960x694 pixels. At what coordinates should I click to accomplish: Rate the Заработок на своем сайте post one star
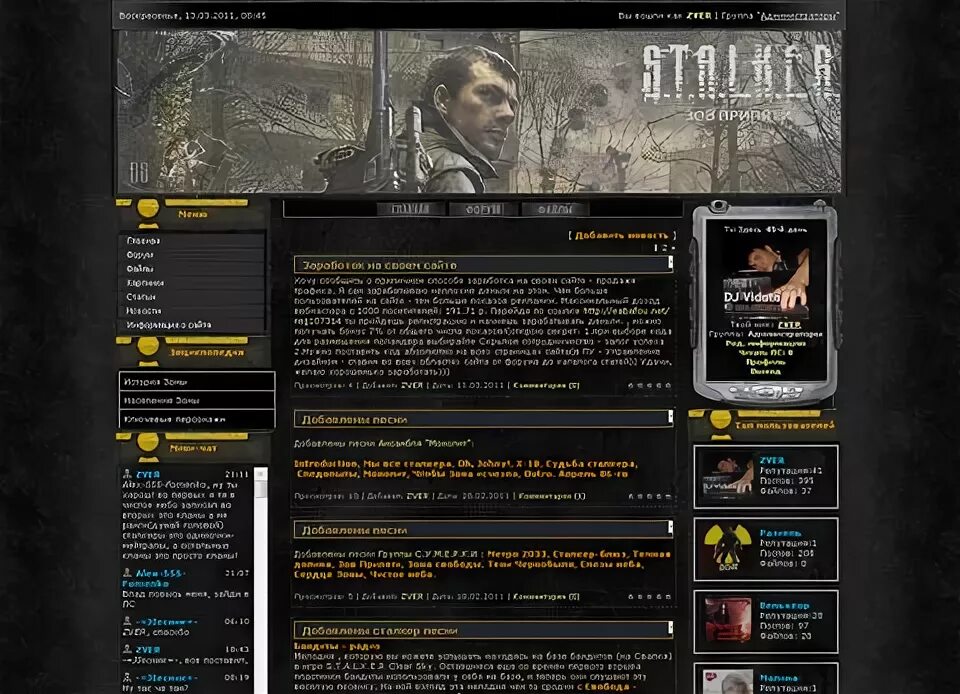[631, 386]
